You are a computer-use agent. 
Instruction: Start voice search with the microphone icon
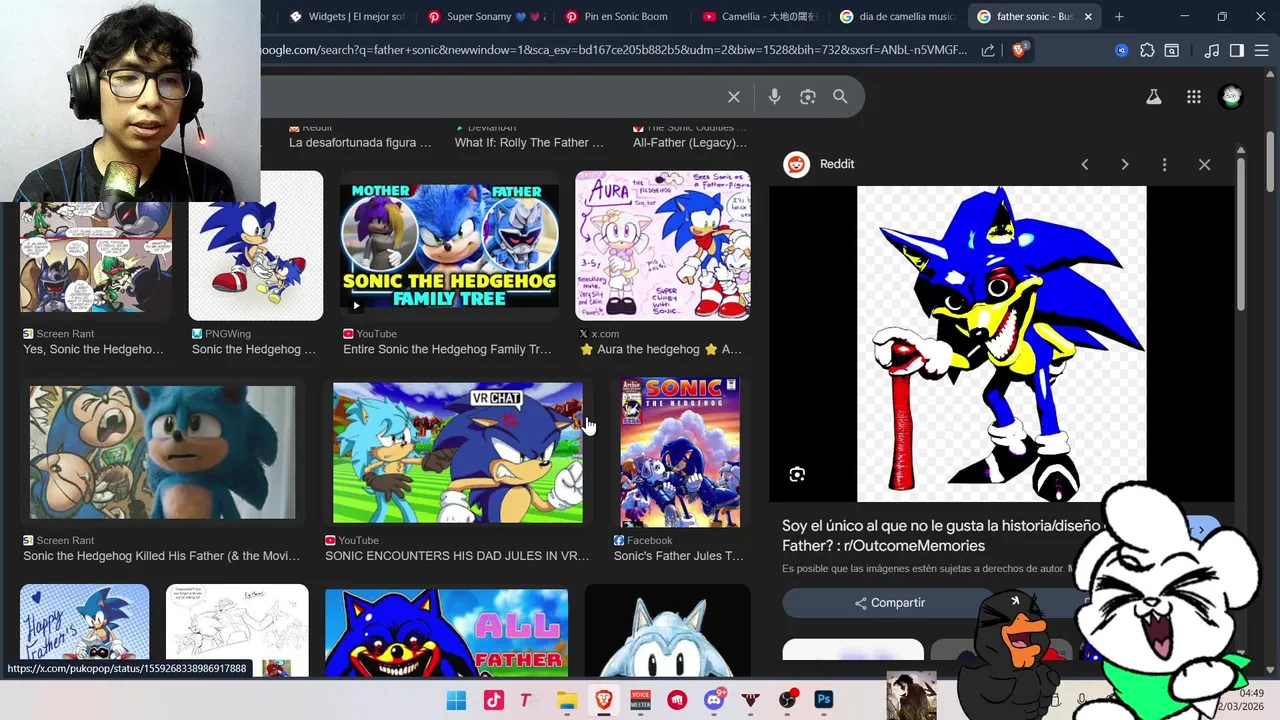pos(774,97)
